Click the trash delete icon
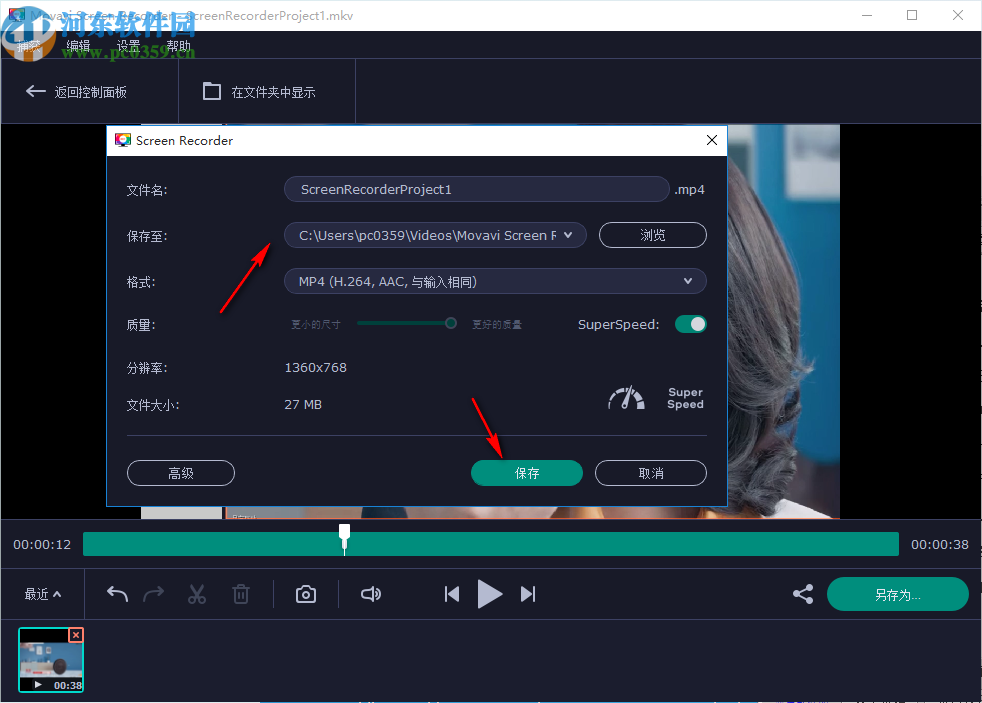This screenshot has height=703, width=982. 241,593
